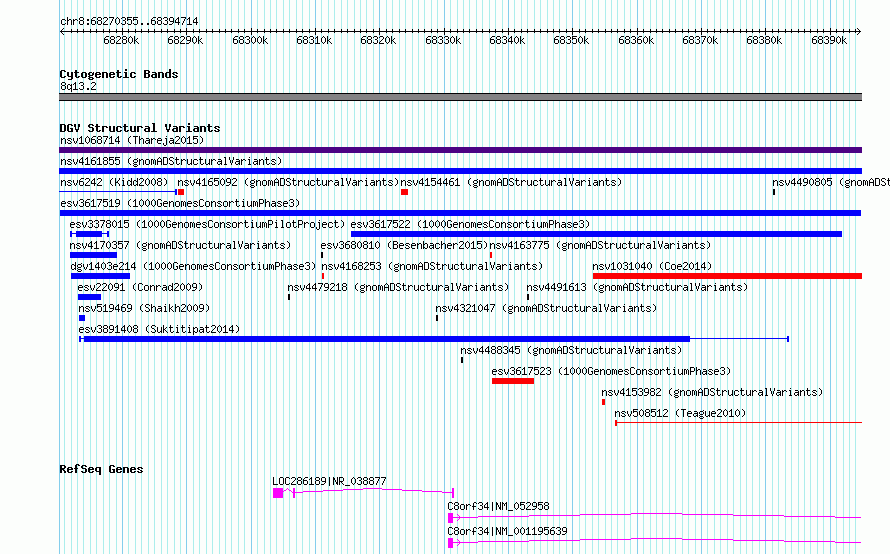
Task: Click the nsv4490805 variant label
Action: [x=830, y=182]
